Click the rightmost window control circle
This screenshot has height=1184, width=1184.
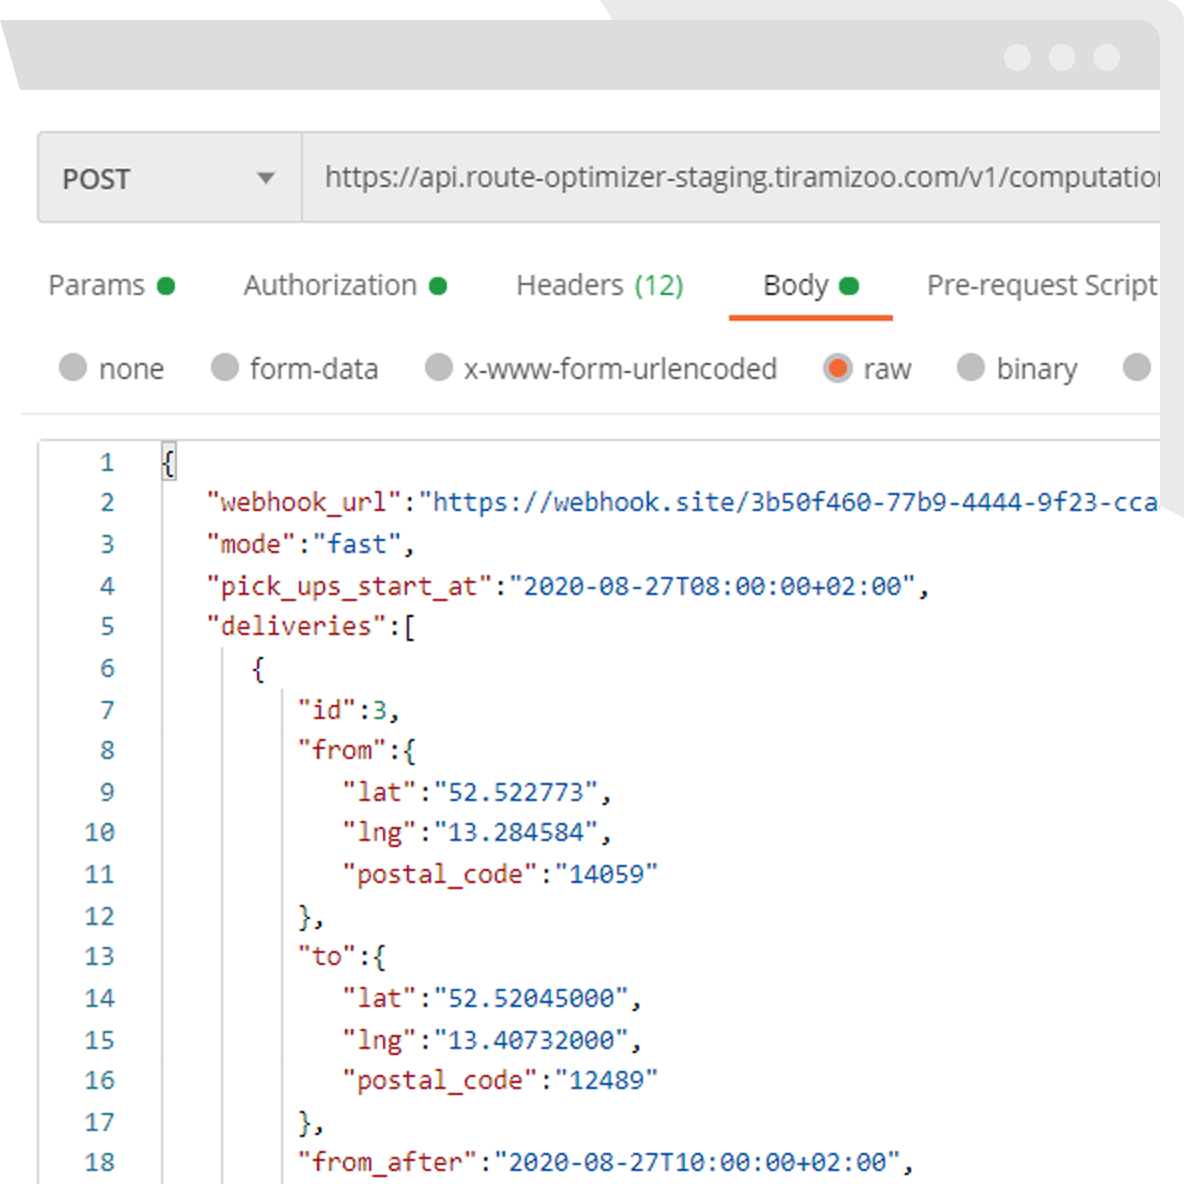click(1106, 57)
